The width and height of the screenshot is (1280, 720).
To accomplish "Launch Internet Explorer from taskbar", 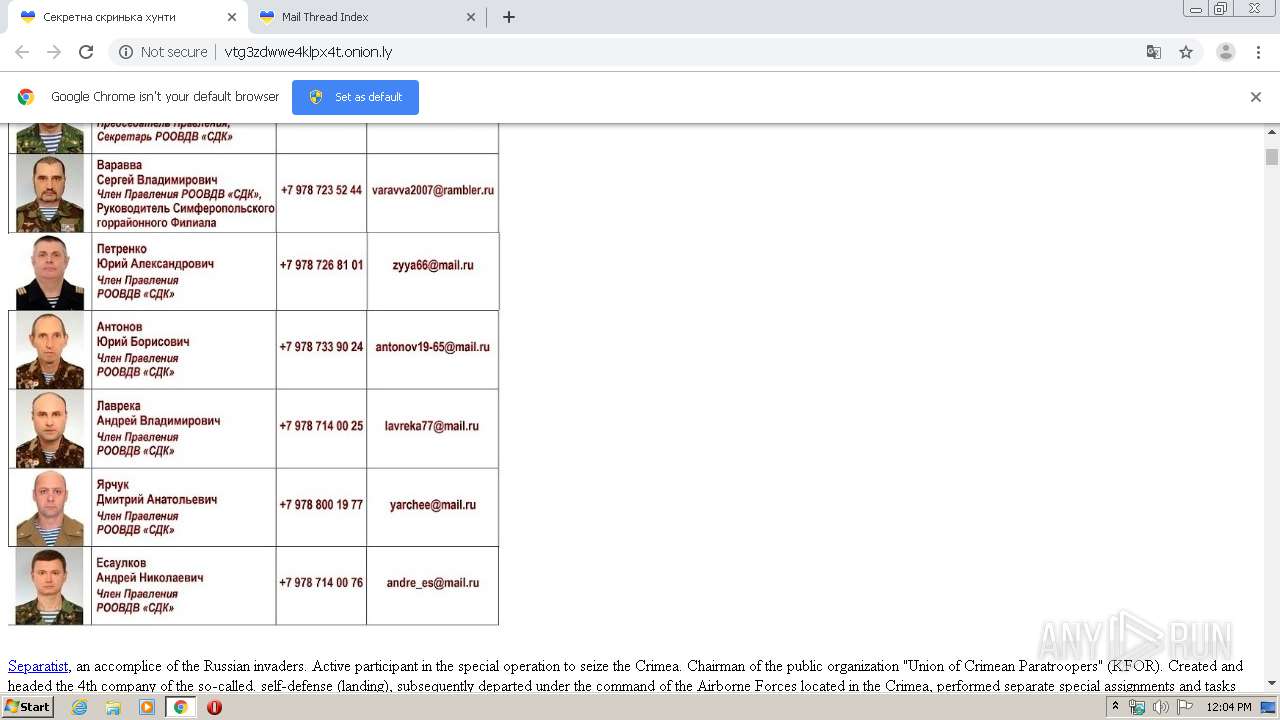I will [79, 707].
